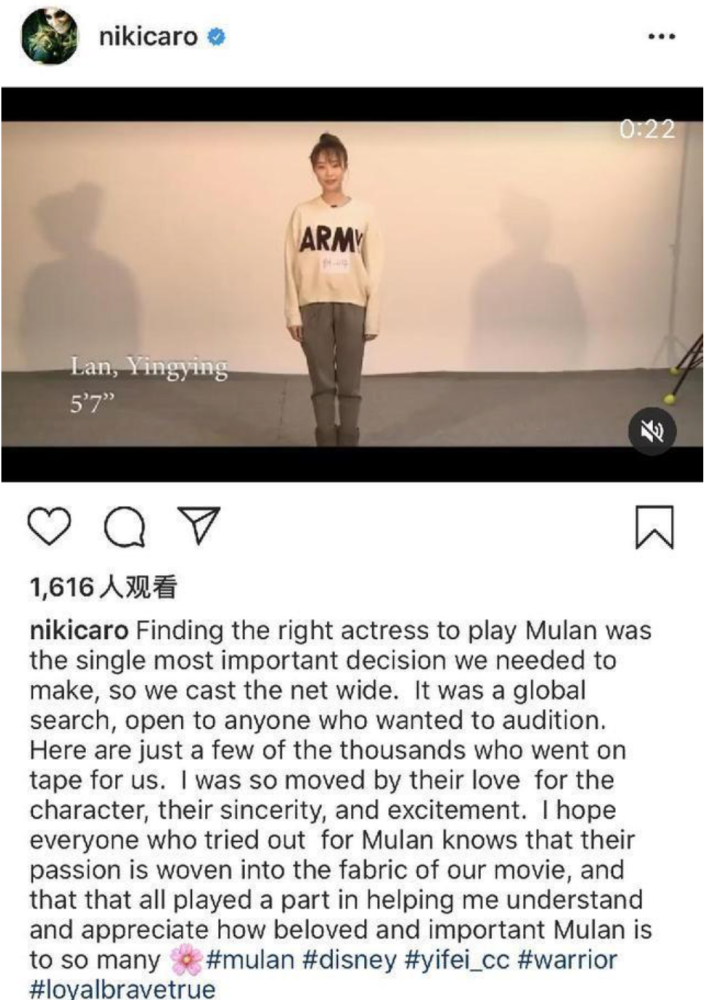Click the flower emoji in the caption
This screenshot has height=1000, width=706.
[186, 960]
